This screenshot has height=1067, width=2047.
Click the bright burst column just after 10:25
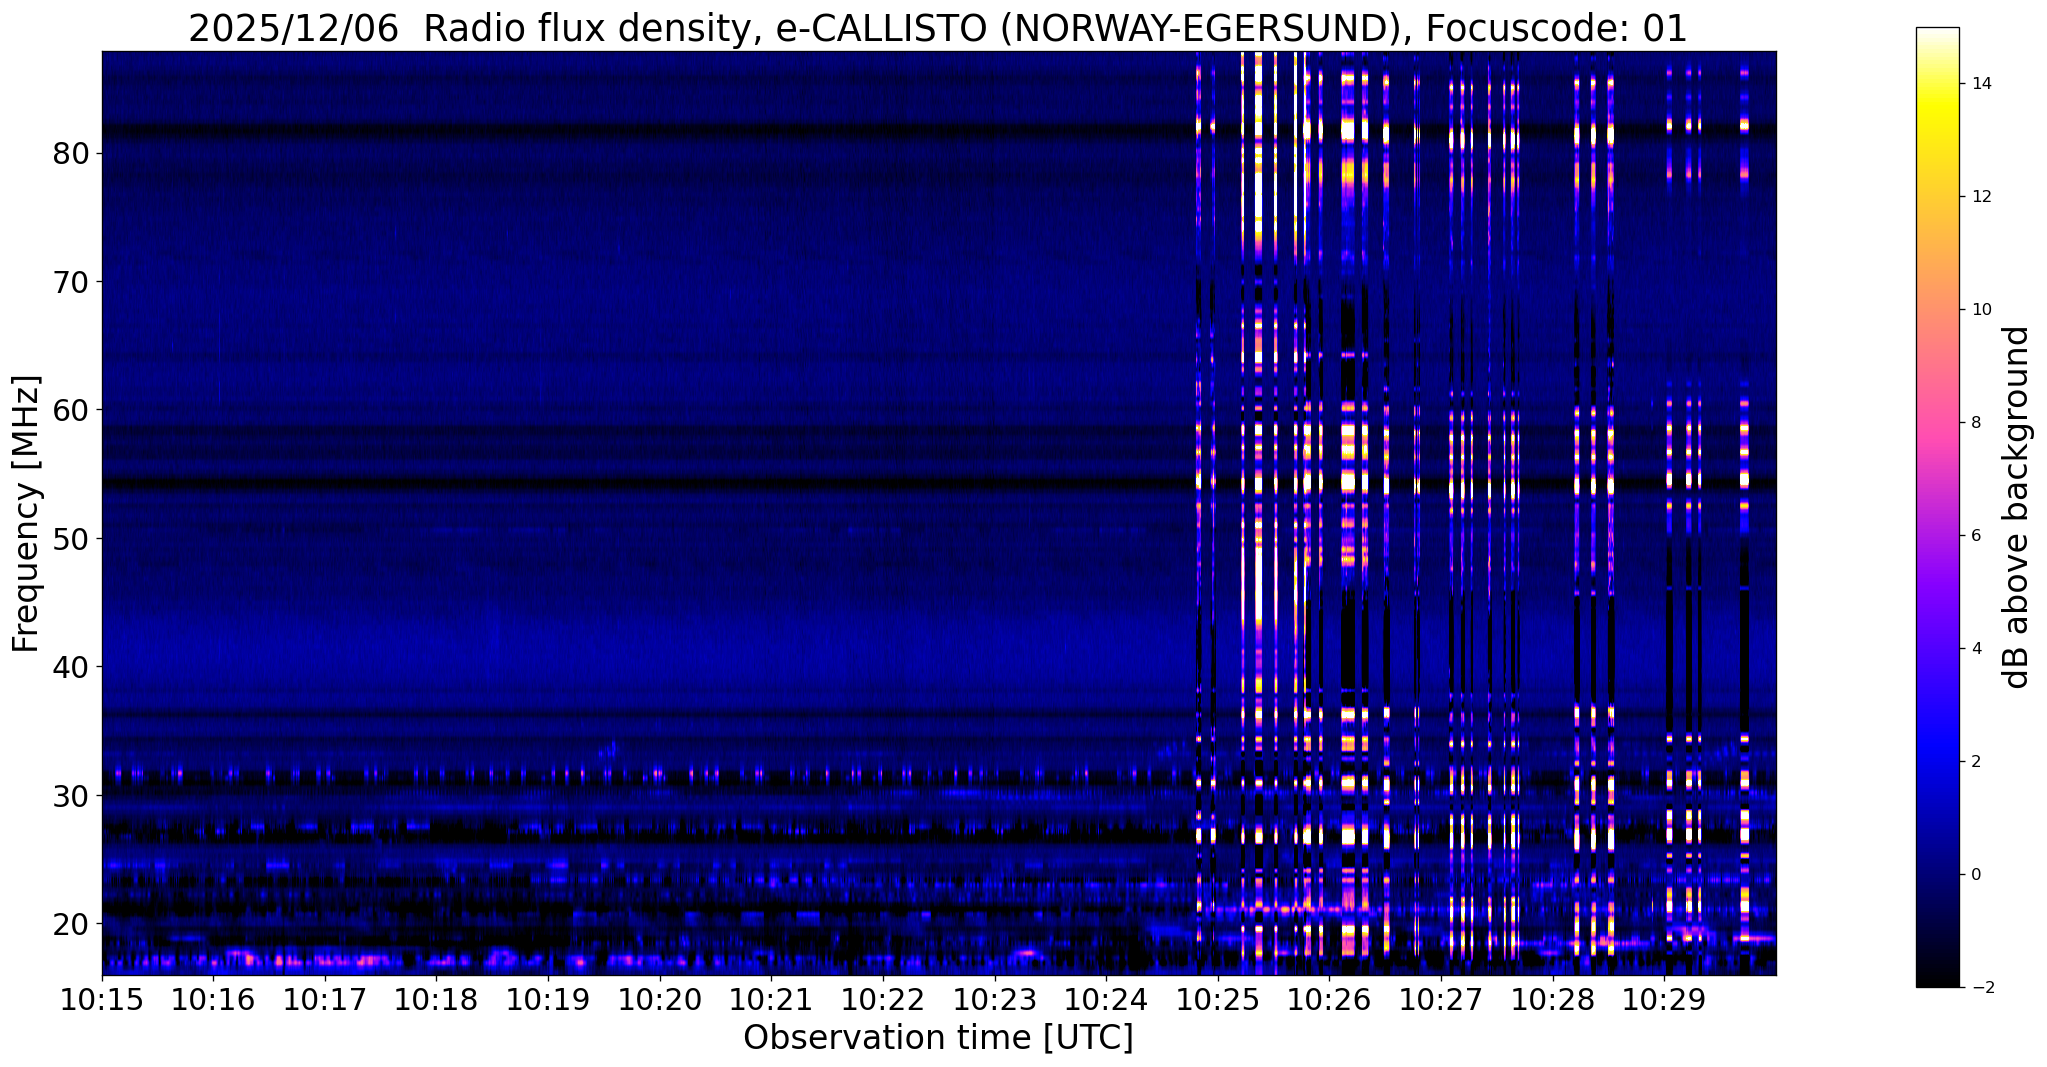1258,513
